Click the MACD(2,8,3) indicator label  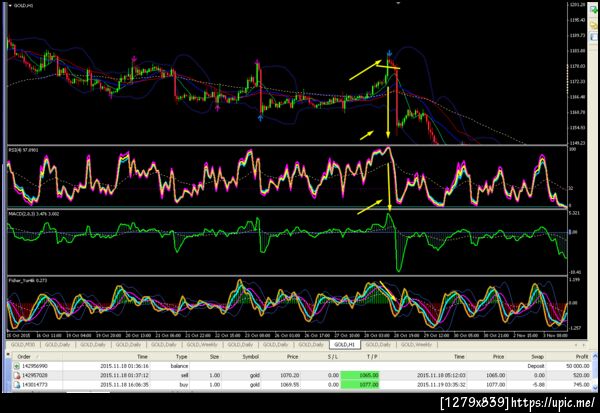(x=34, y=214)
